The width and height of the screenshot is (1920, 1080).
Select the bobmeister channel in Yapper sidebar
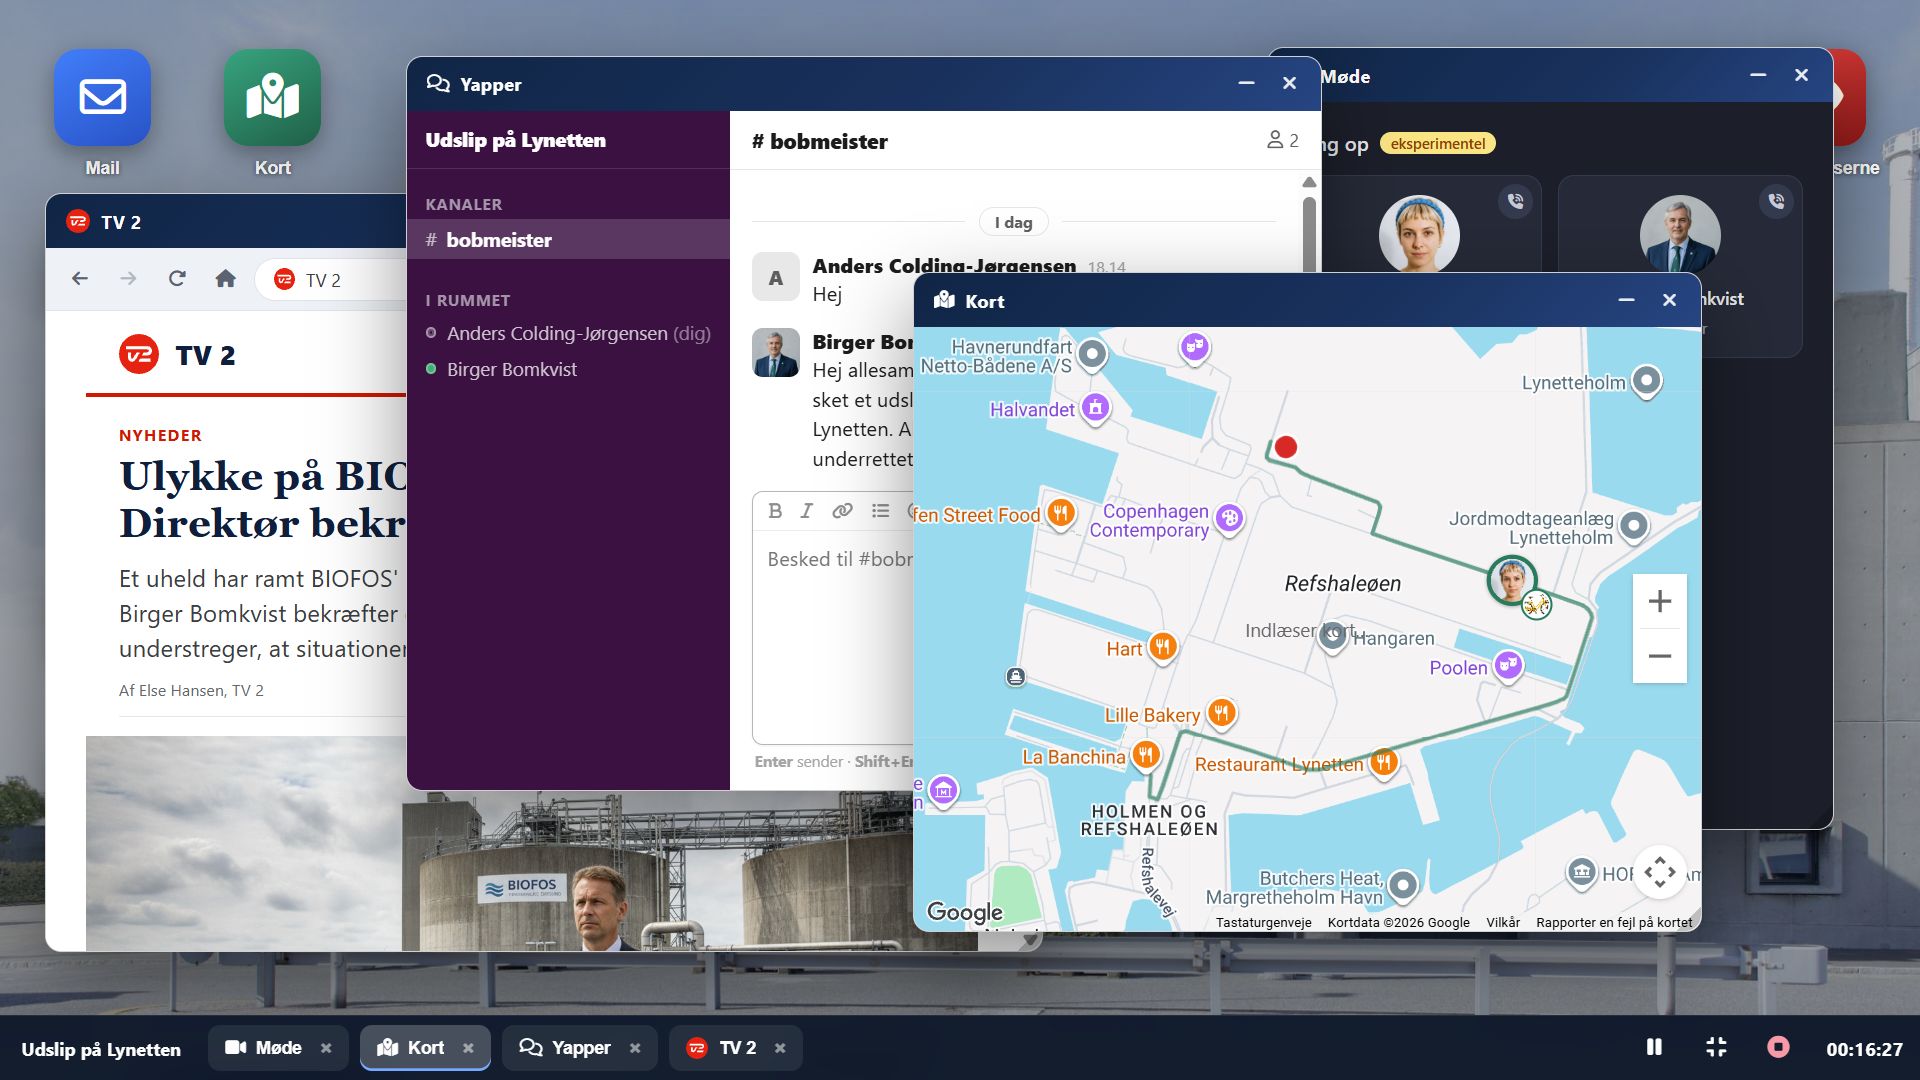click(568, 240)
